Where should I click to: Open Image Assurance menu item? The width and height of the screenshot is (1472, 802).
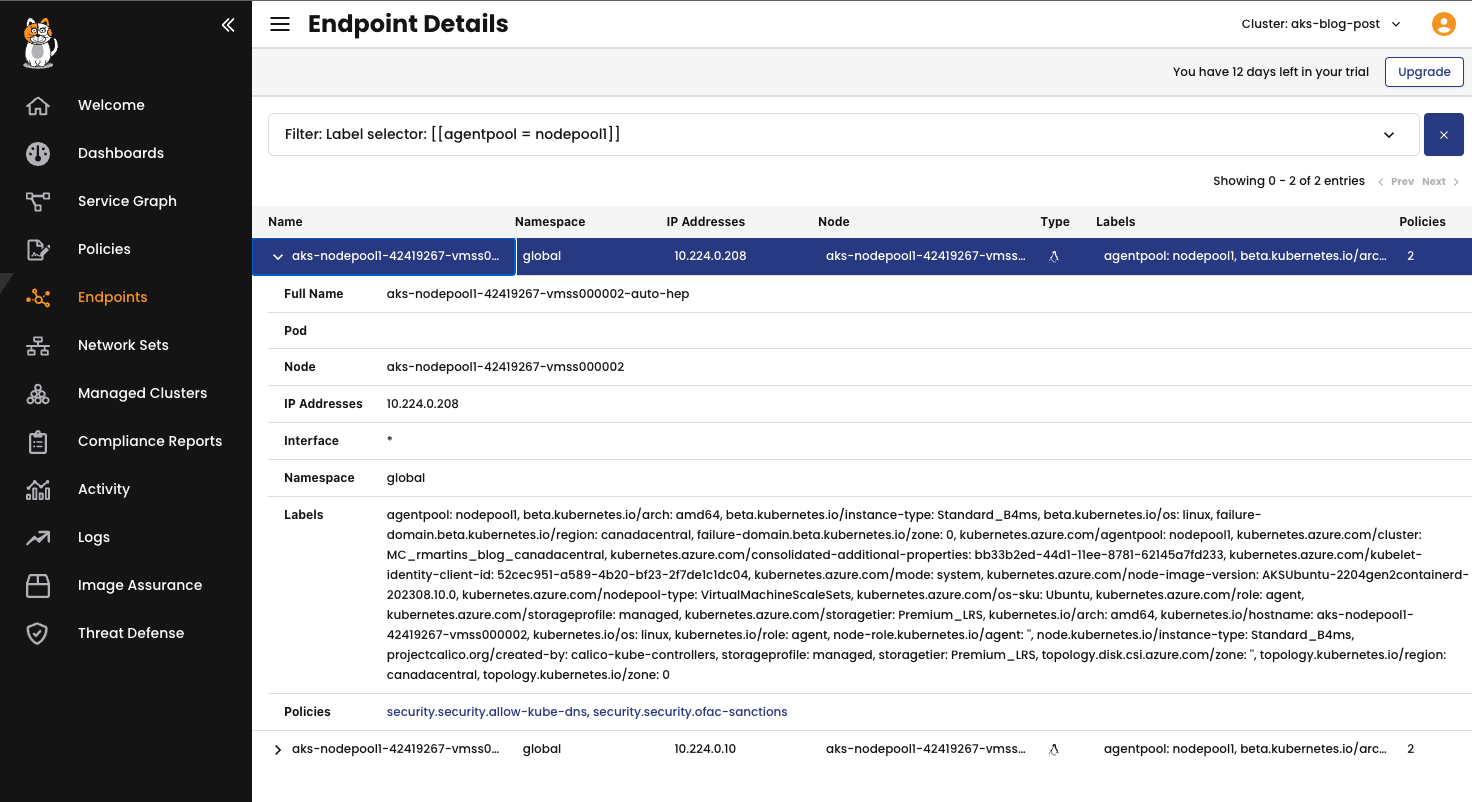tap(140, 585)
